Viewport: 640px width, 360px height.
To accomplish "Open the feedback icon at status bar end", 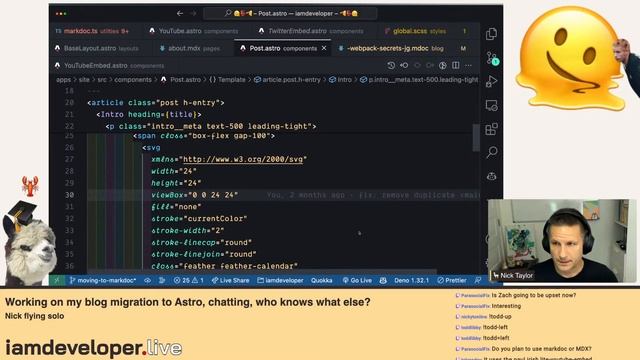I will pos(478,280).
